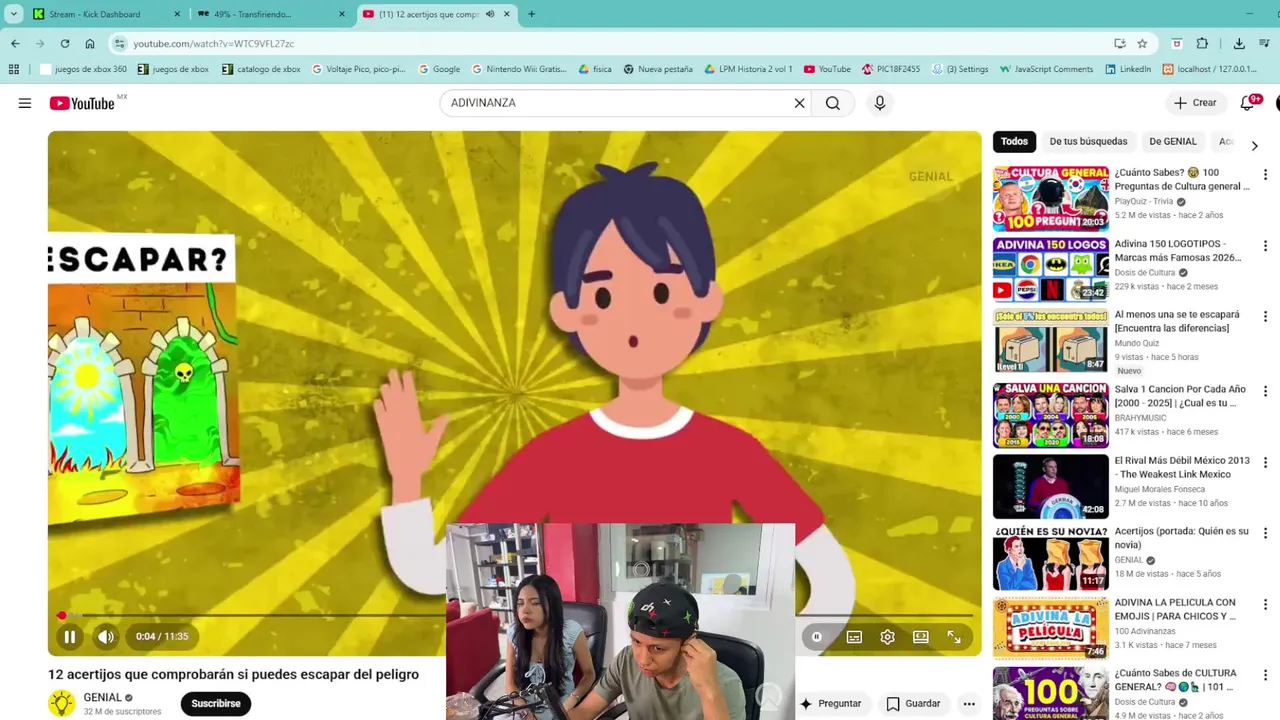Viewport: 1280px width, 720px height.
Task: Open the tab search dropdown
Action: (x=13, y=14)
